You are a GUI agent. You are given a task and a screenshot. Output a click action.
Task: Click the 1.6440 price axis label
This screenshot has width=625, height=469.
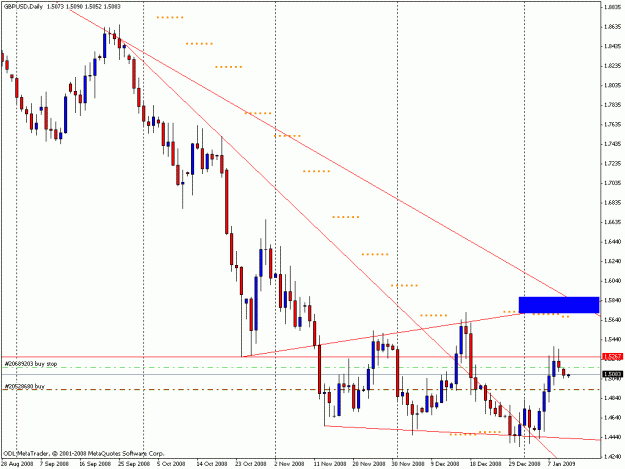click(613, 241)
